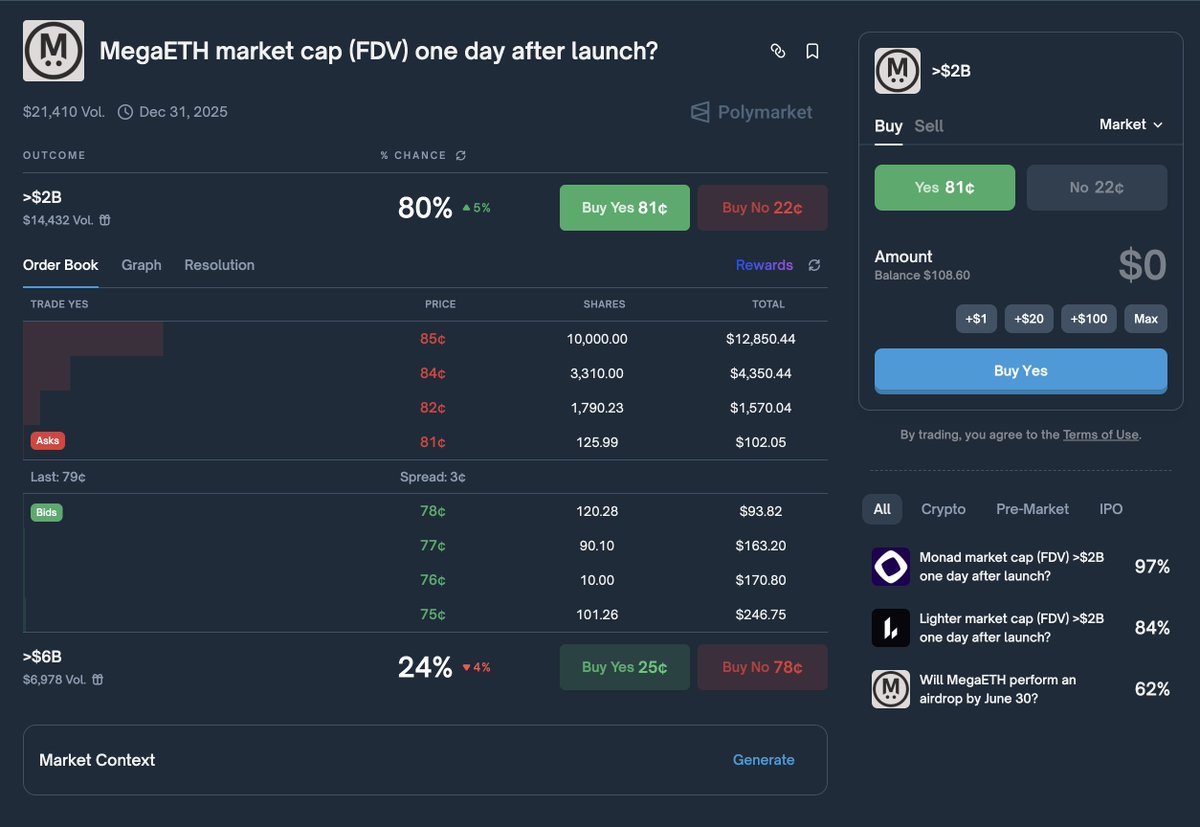Collapse the >$2B outcome row
Screen dimensions: 1200x827
coord(425,207)
